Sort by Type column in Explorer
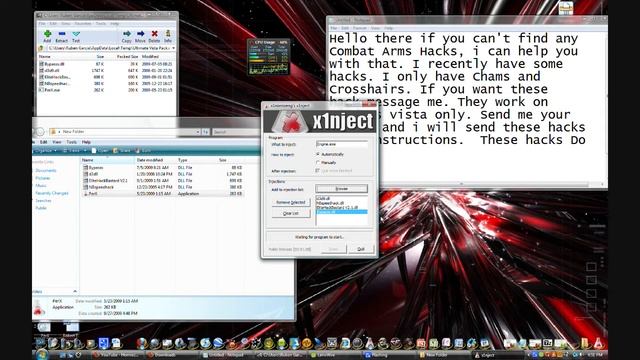The width and height of the screenshot is (640, 360). 196,160
